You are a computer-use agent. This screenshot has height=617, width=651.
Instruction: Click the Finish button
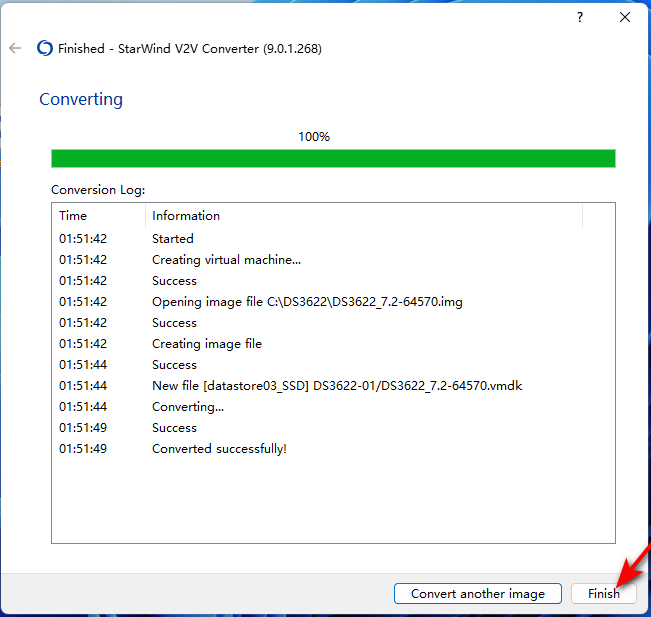tap(603, 593)
